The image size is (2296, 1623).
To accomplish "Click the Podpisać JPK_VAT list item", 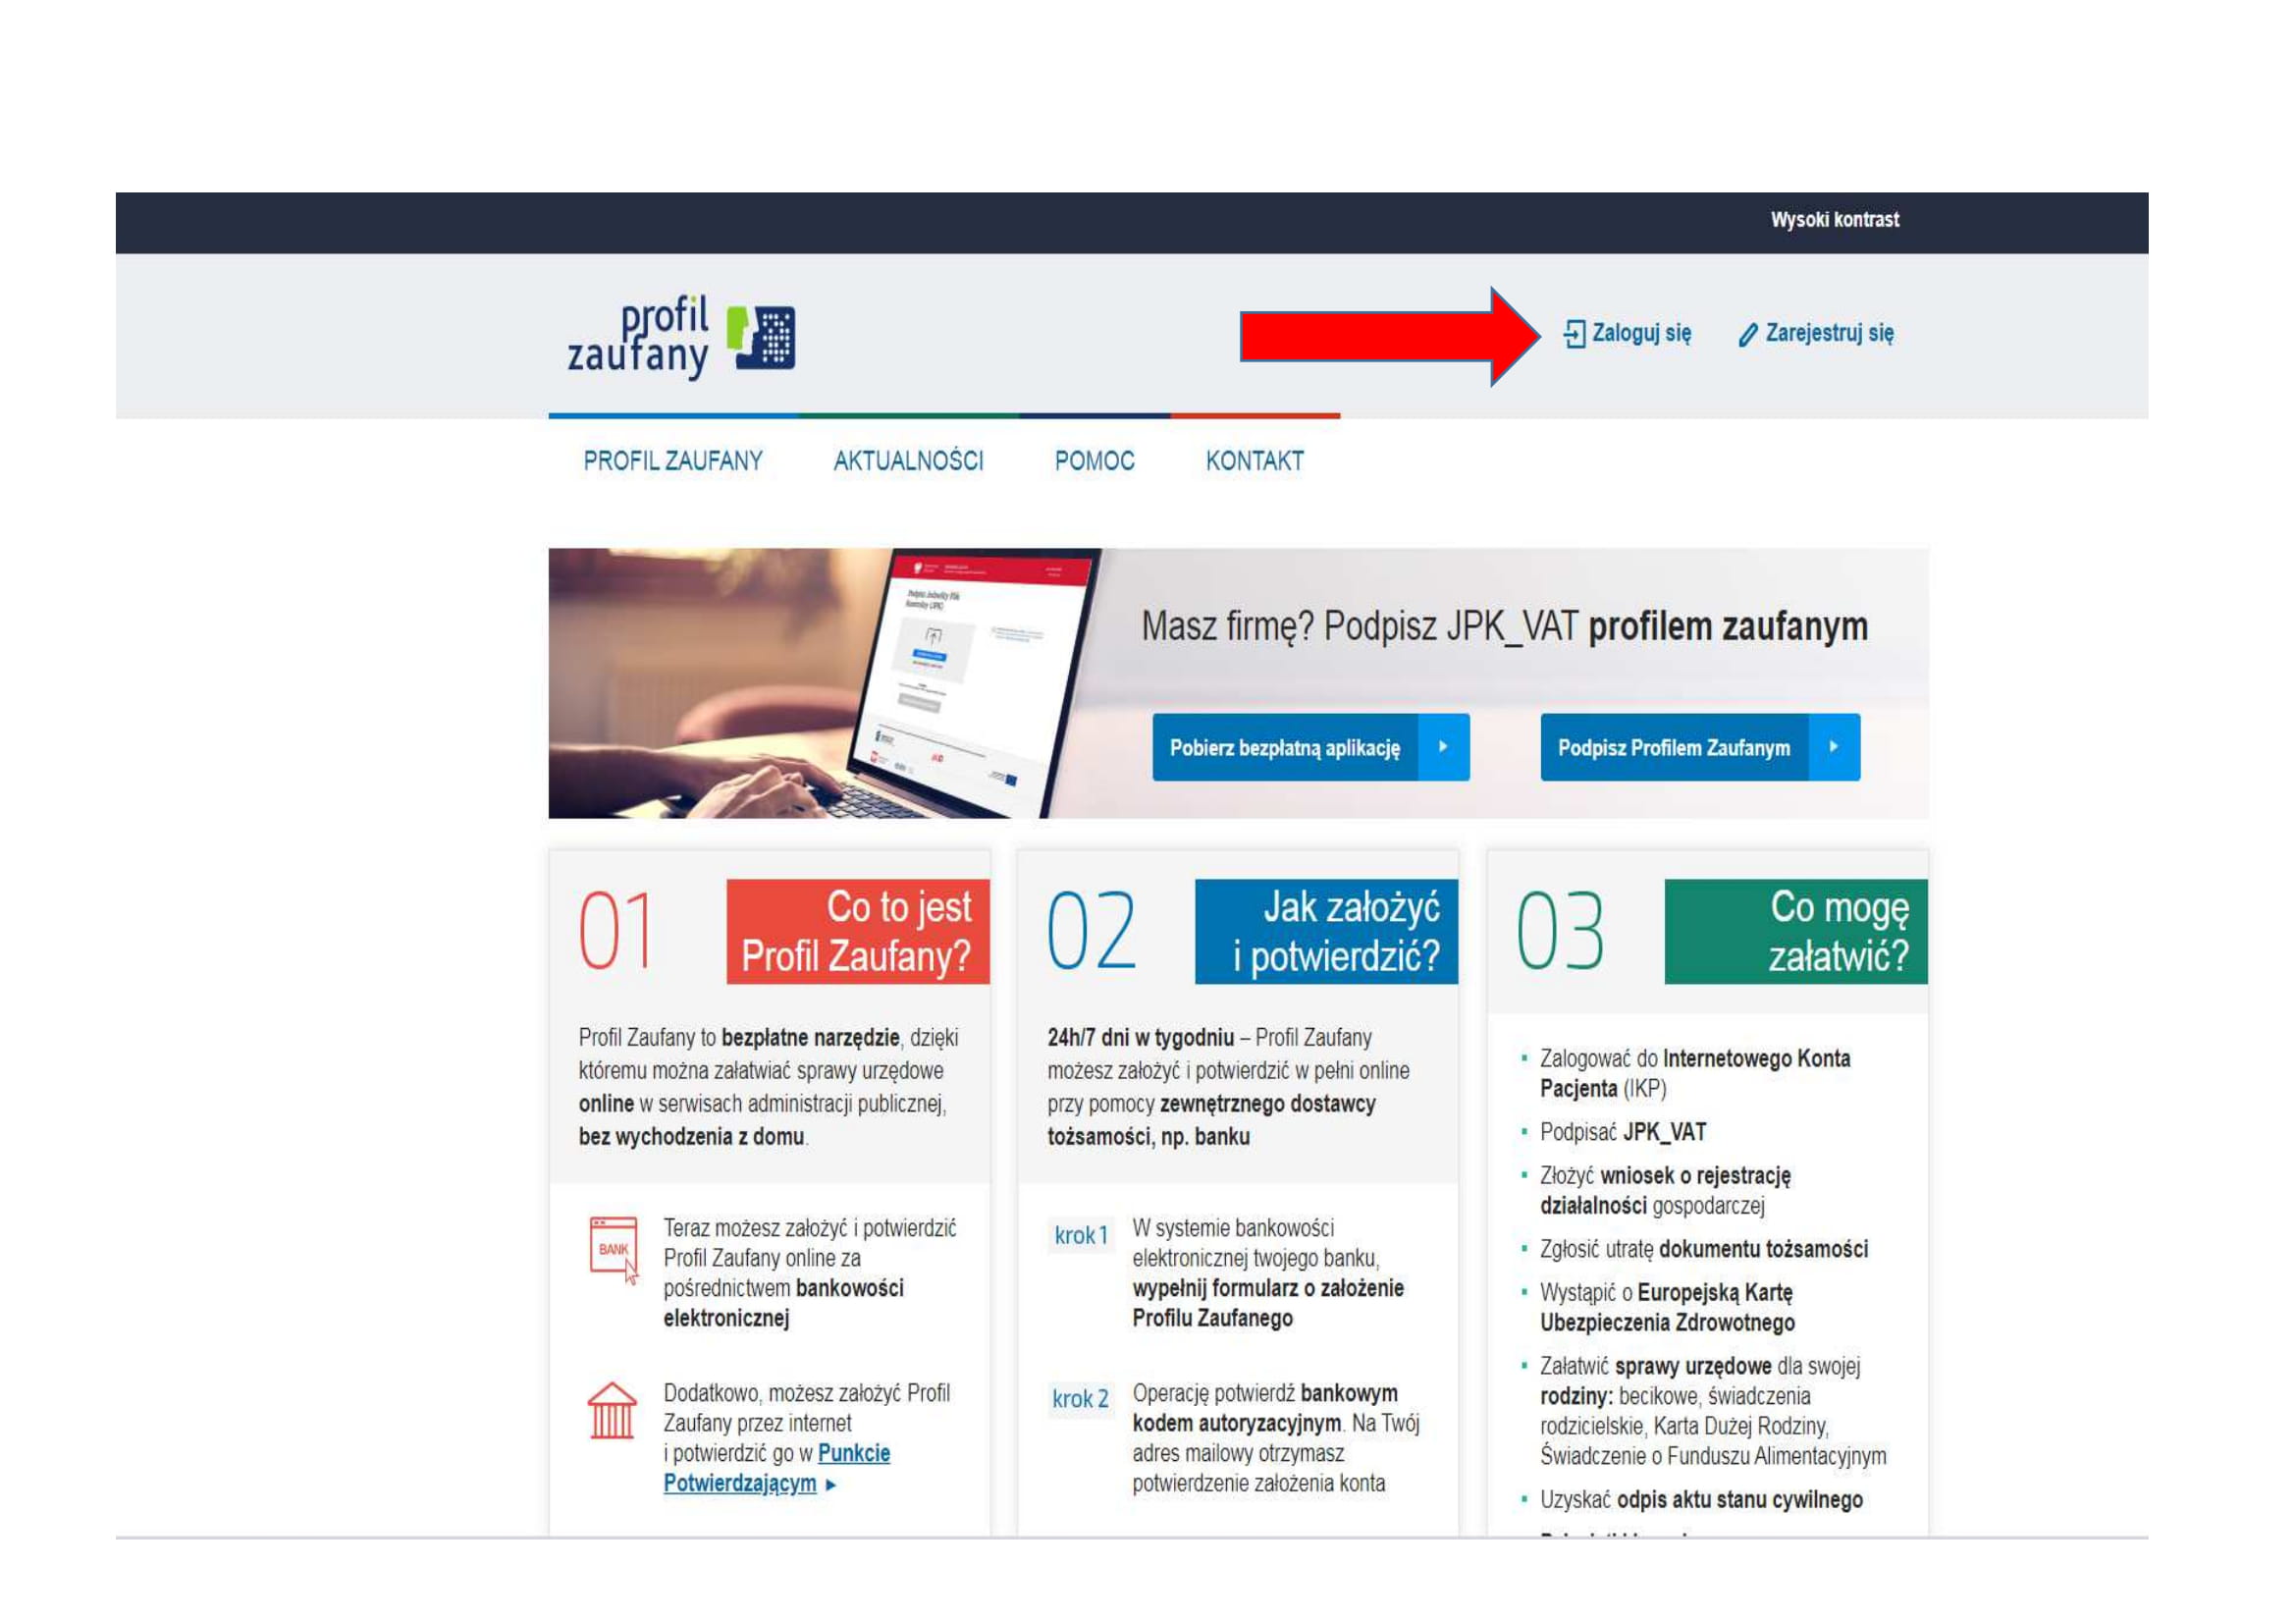I will [x=1623, y=1132].
